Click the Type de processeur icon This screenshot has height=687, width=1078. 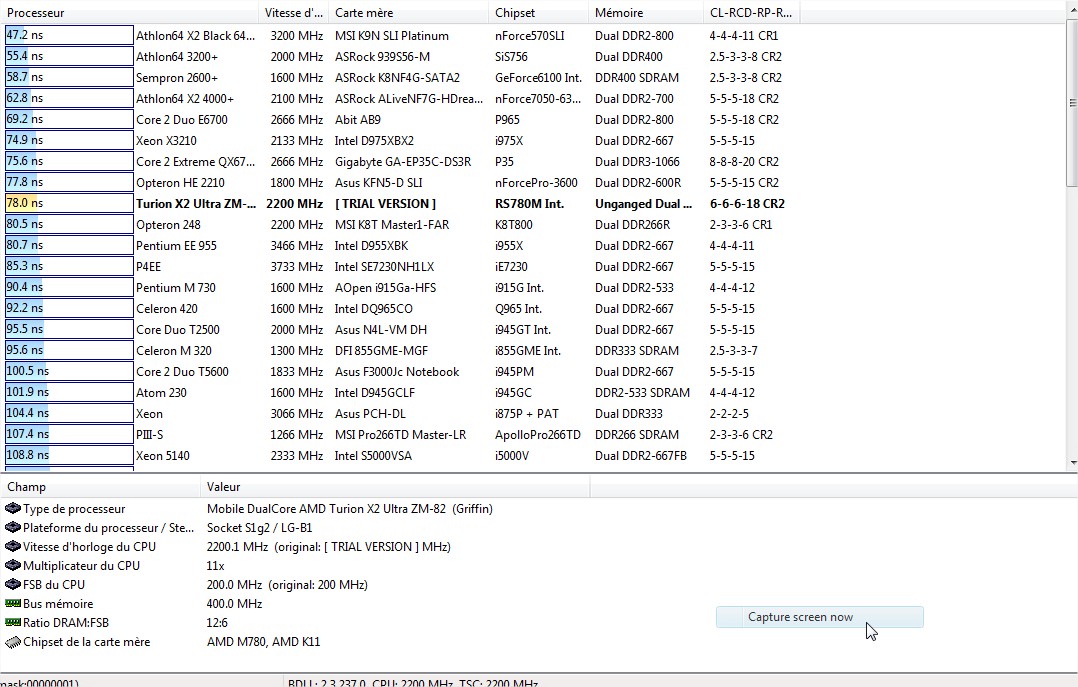pos(12,509)
